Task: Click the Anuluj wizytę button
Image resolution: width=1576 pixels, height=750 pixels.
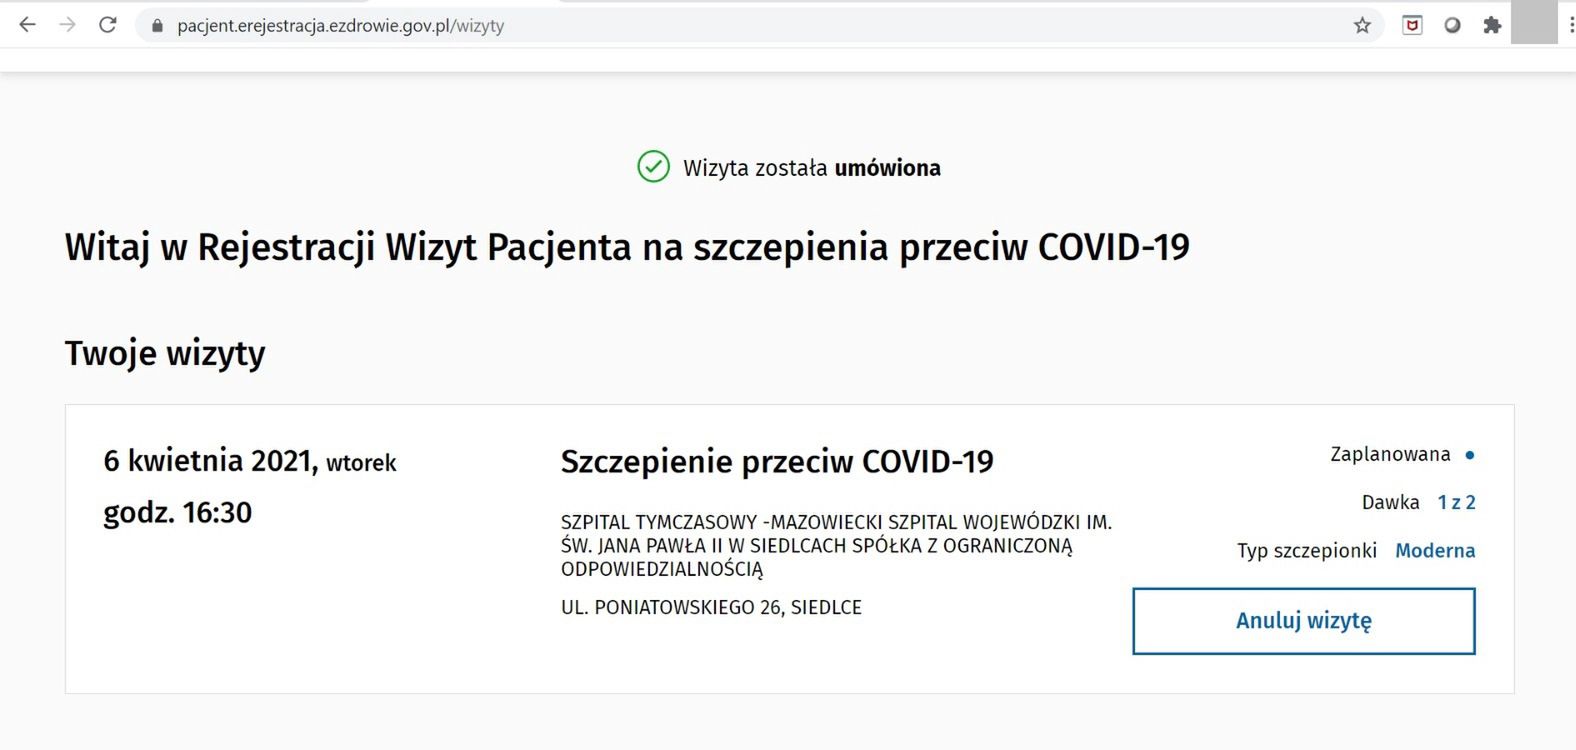Action: [x=1302, y=620]
